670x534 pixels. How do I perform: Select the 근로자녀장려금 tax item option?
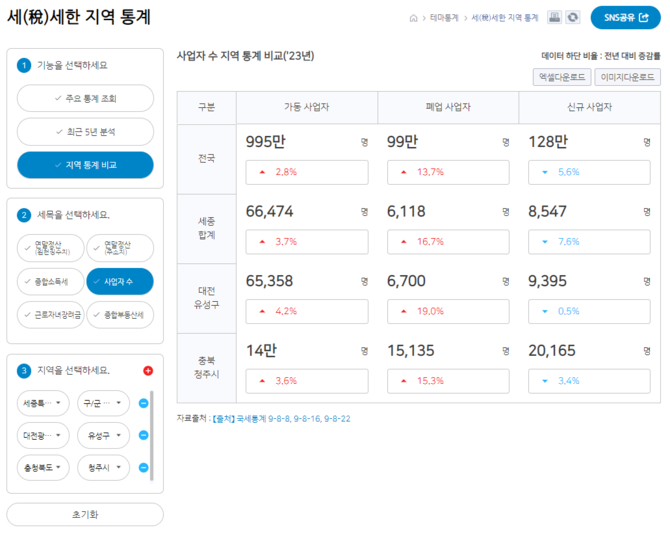click(51, 314)
